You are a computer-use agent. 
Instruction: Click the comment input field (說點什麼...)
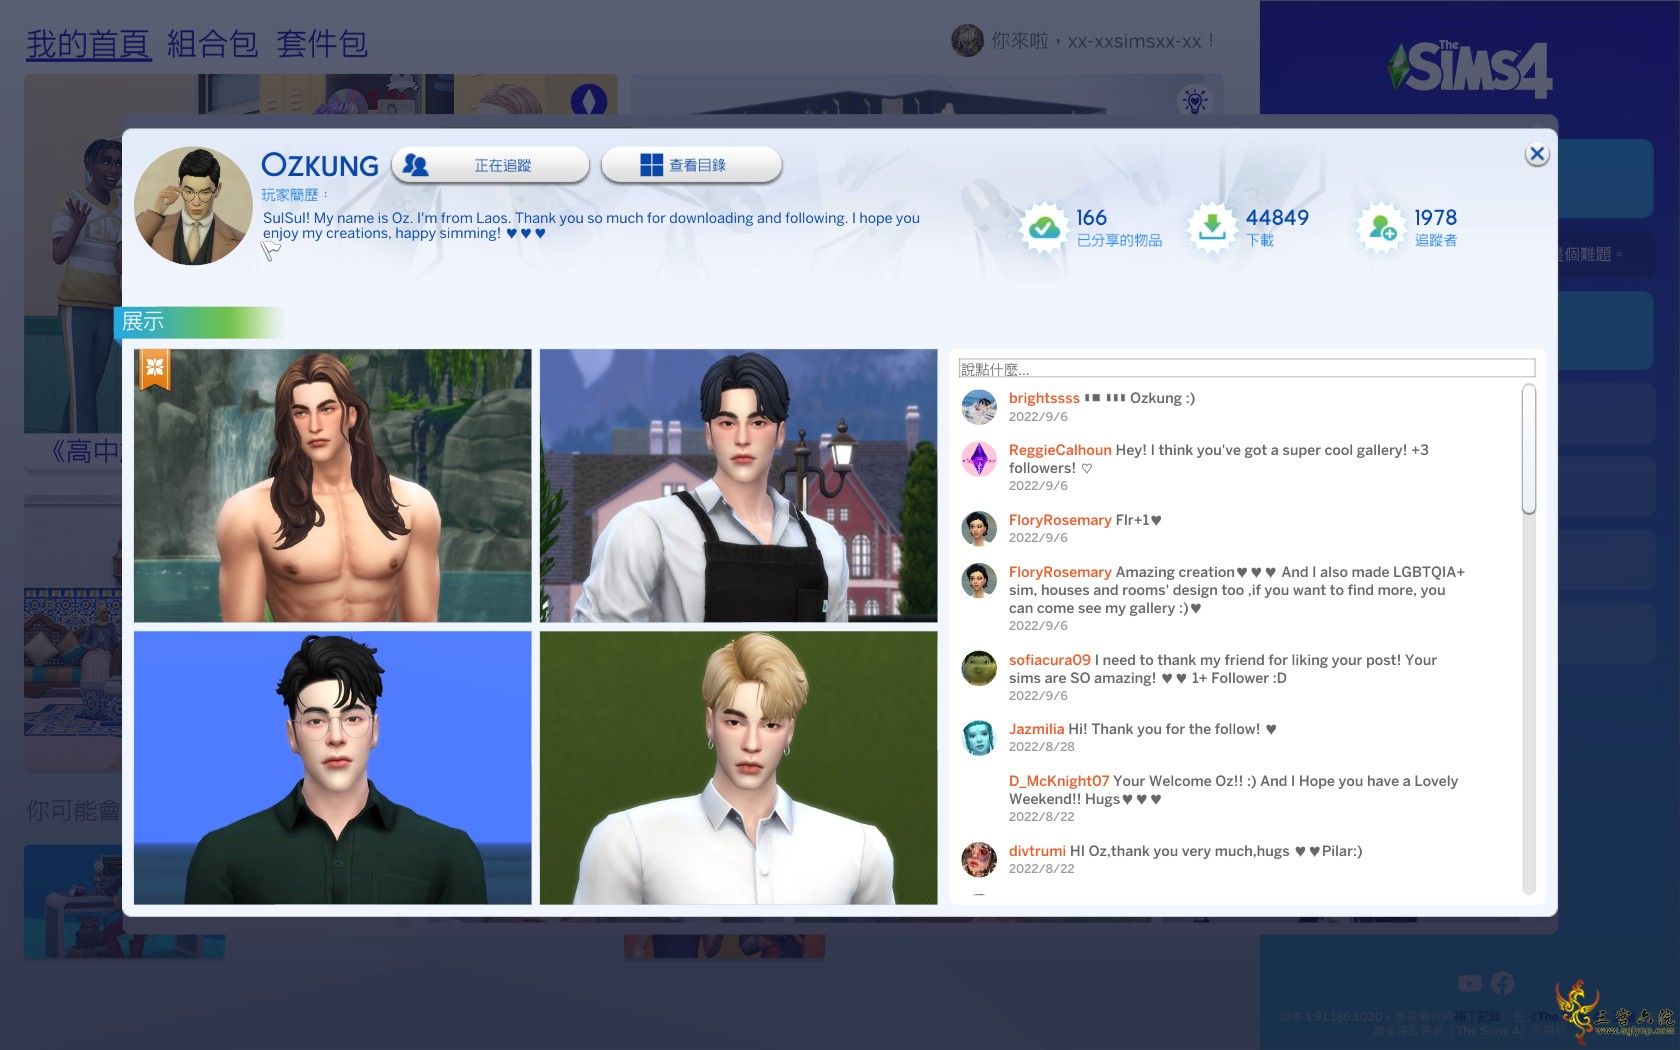click(x=1246, y=369)
